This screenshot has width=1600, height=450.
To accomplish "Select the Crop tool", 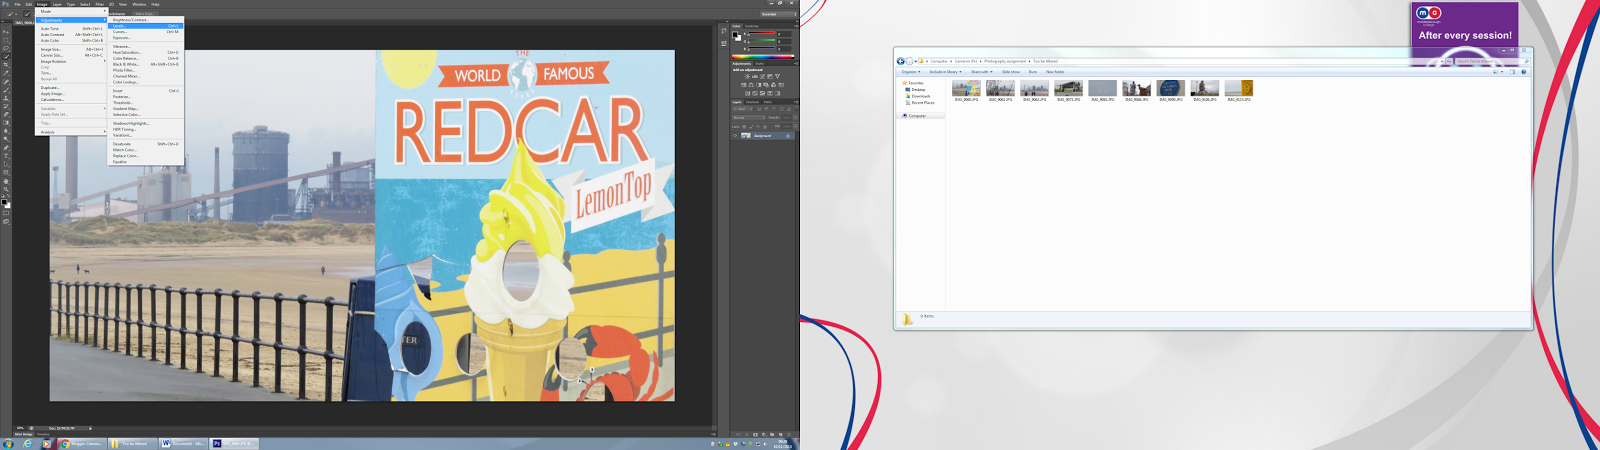I will point(6,64).
